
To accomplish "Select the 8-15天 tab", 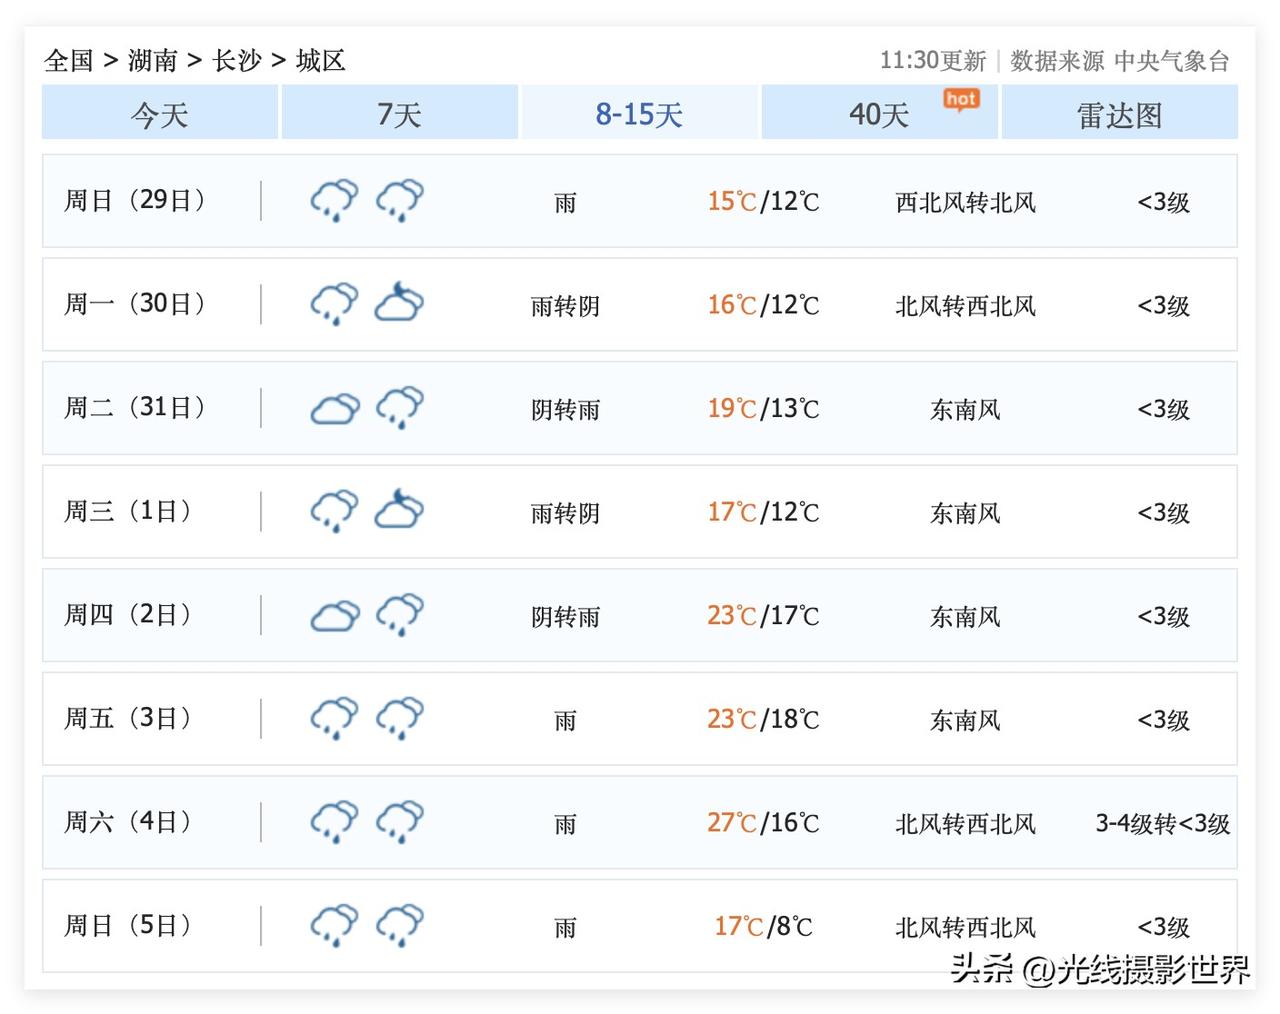I will click(x=639, y=113).
